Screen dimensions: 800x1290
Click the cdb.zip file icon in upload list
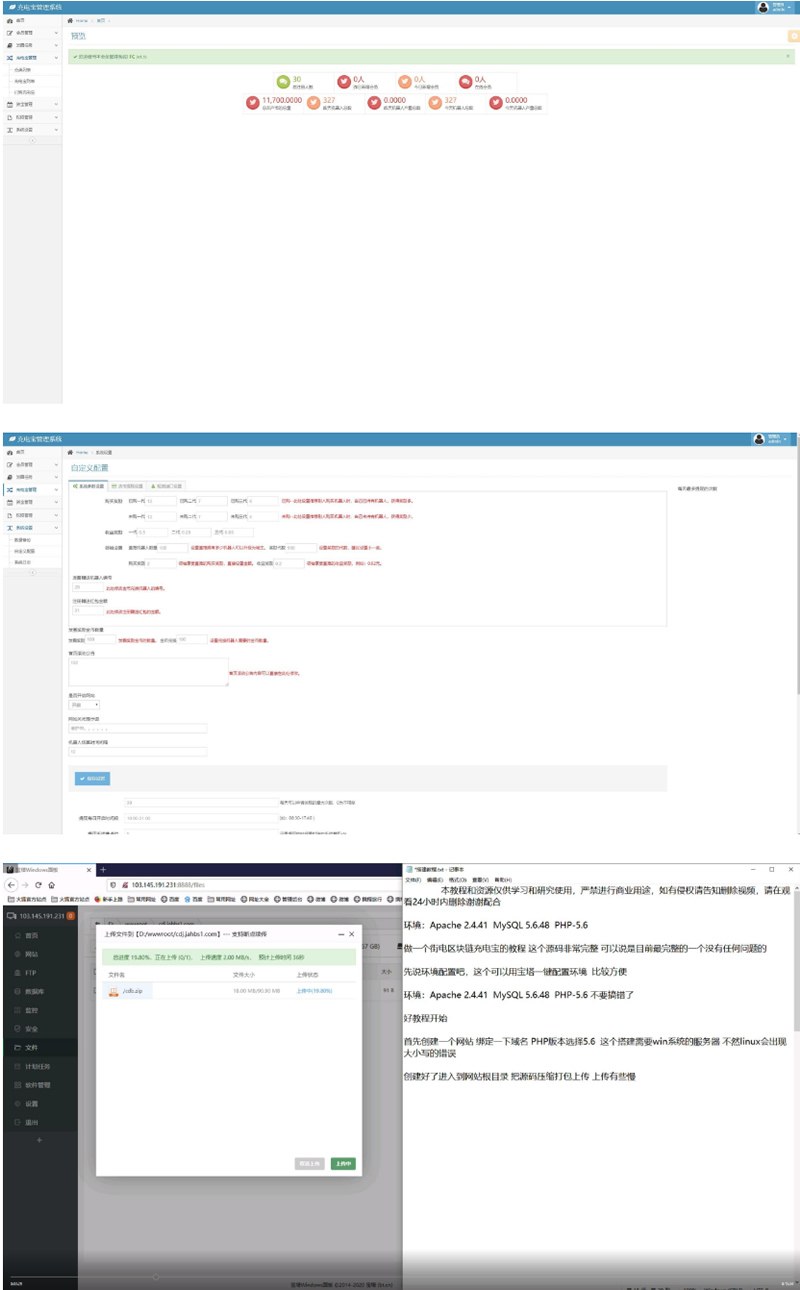(x=112, y=989)
